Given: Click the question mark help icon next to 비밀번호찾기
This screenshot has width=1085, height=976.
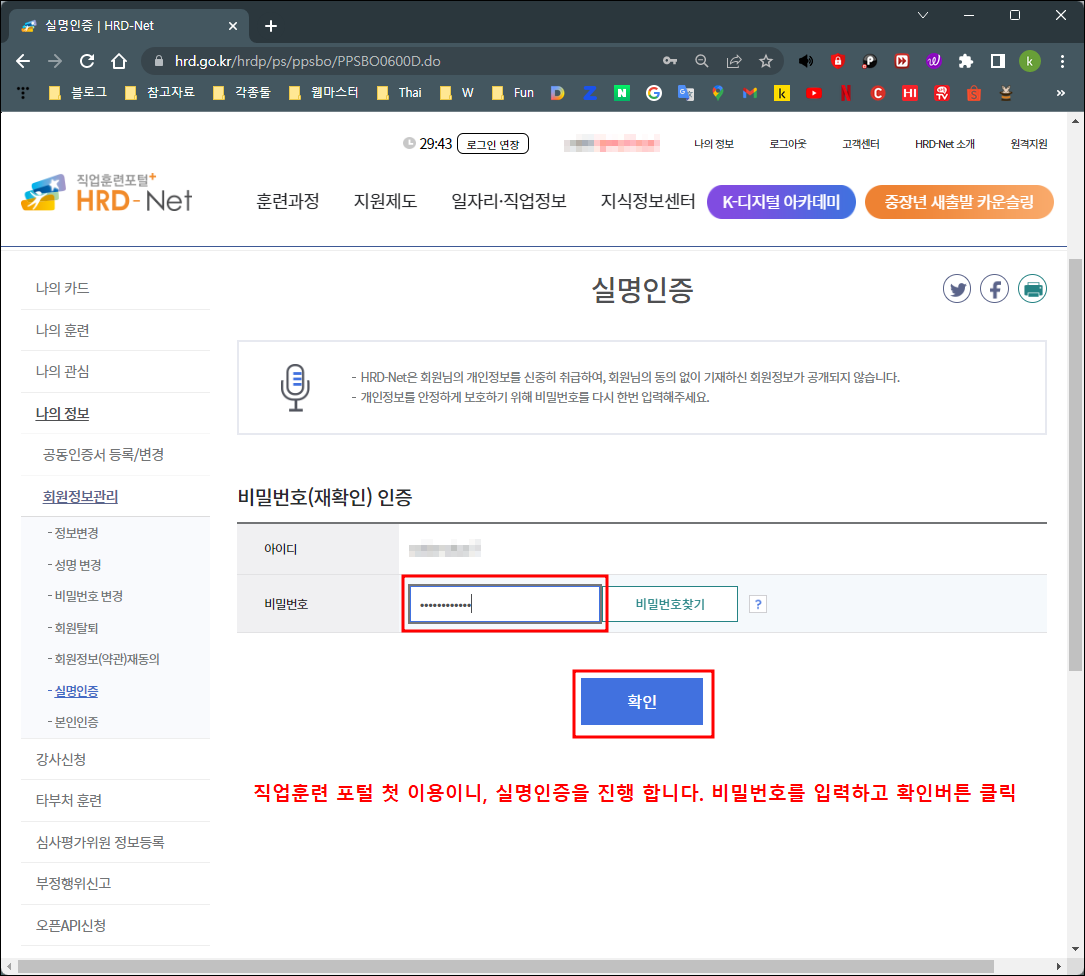Looking at the screenshot, I should point(759,603).
